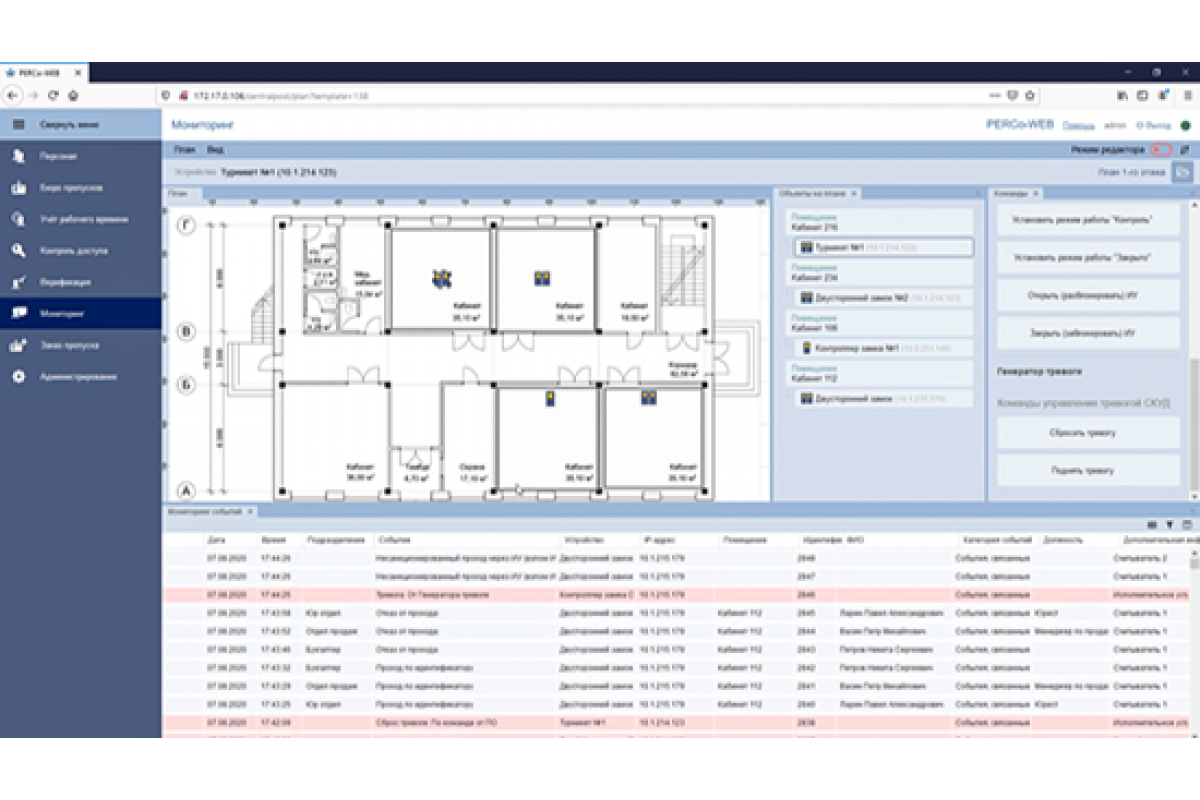1200x800 pixels.
Task: Click the Установить режим работы "Закрыто" button
Action: pyautogui.click(x=1088, y=258)
